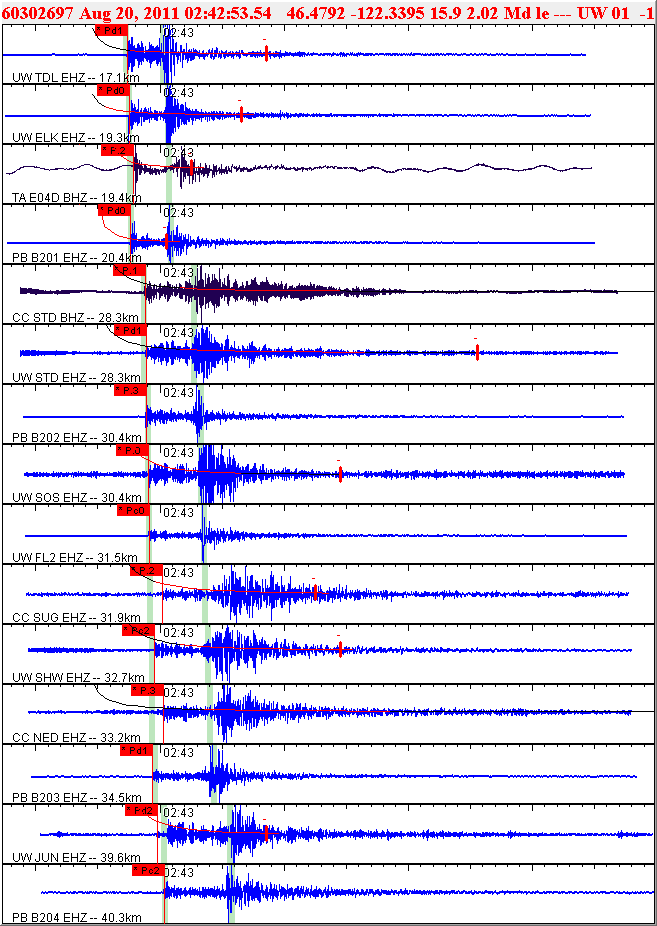Click the 02:43 time label on UW FL2 trace
This screenshot has width=657, height=926.
point(178,513)
